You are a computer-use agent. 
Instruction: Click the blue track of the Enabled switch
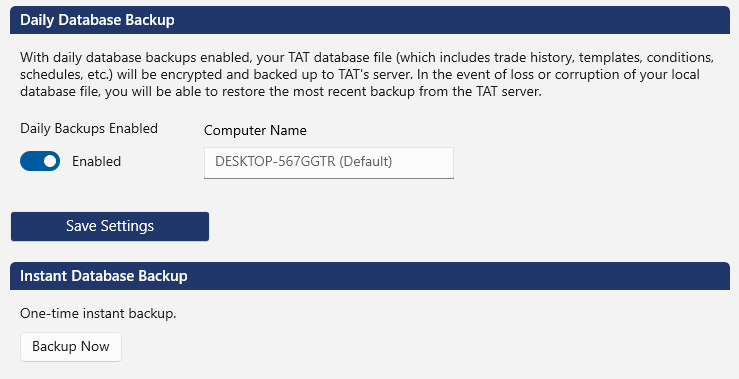(x=31, y=161)
